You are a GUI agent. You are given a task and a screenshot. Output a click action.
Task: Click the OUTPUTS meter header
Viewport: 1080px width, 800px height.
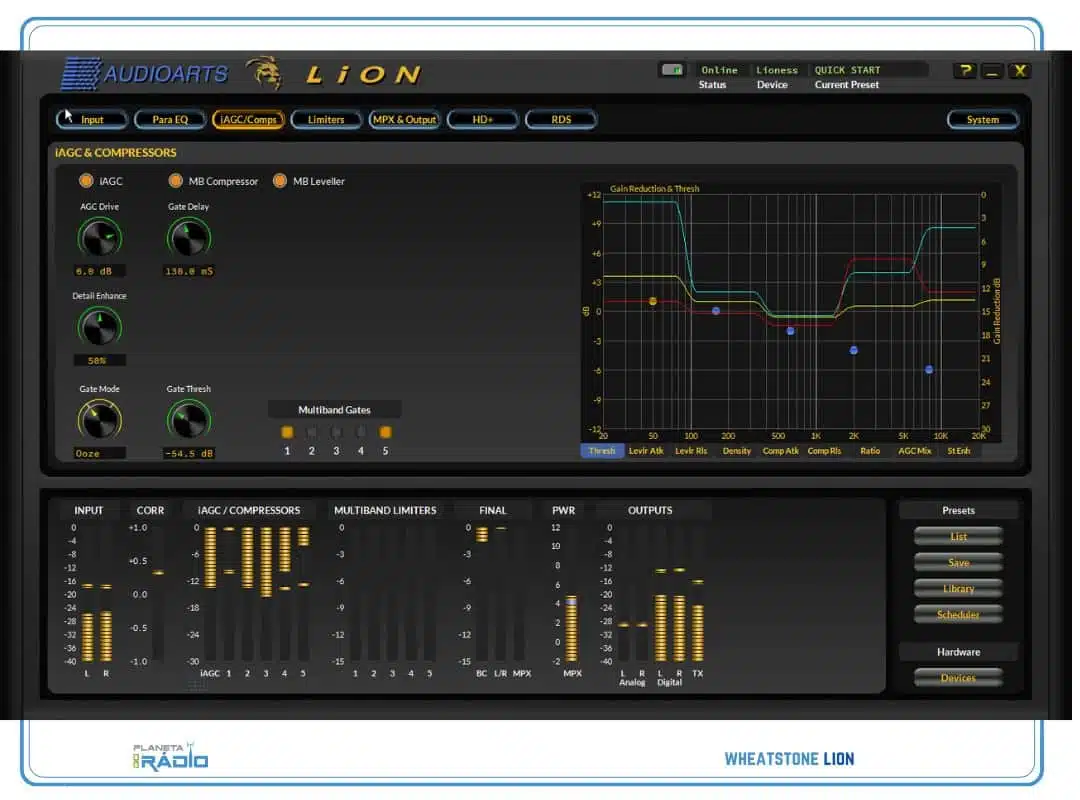pos(650,511)
